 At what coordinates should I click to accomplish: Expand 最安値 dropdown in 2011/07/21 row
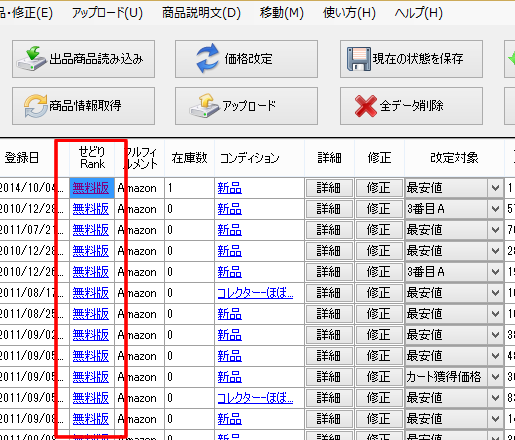495,230
